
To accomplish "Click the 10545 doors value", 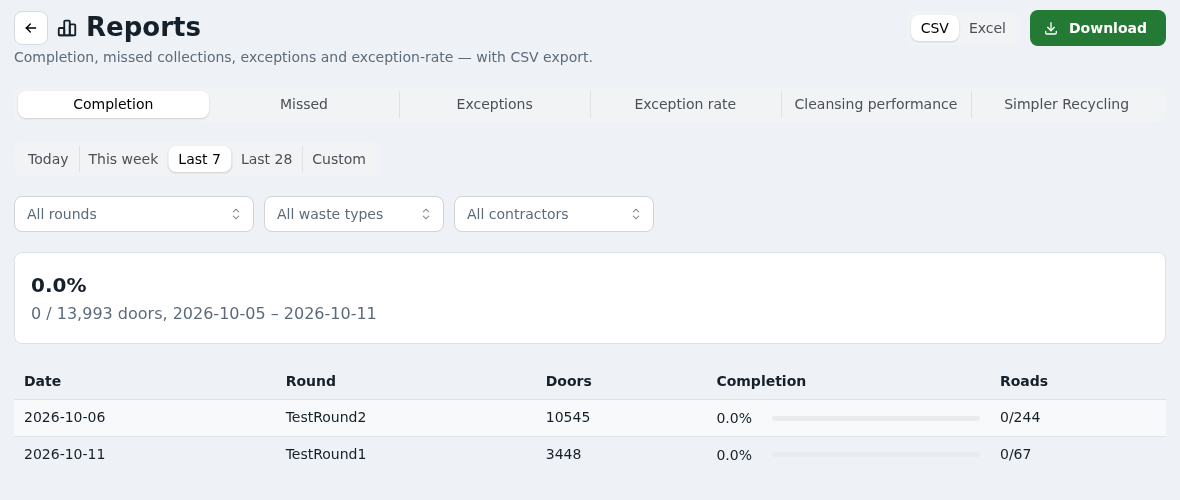I will [x=567, y=418].
